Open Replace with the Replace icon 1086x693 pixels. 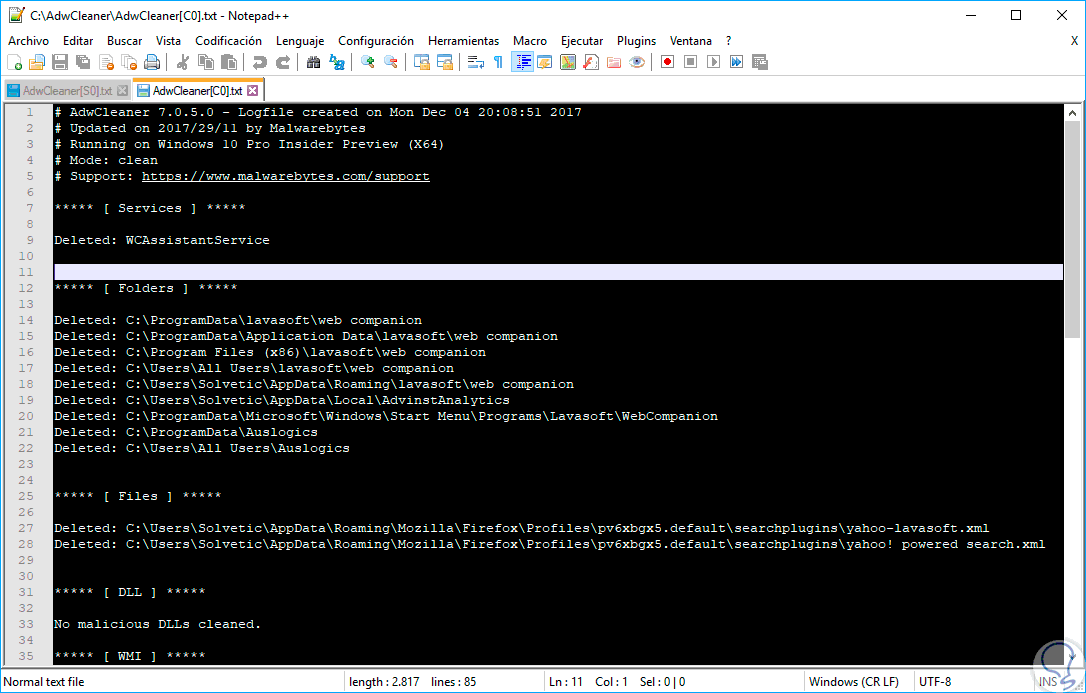[337, 62]
